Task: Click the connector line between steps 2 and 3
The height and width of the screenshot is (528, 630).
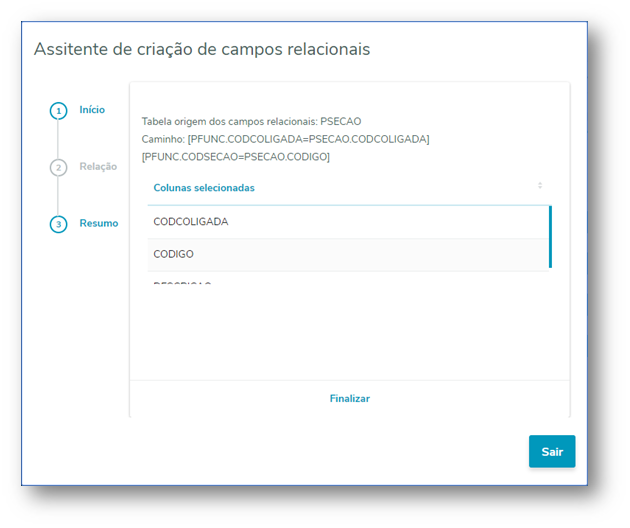Action: [x=59, y=196]
